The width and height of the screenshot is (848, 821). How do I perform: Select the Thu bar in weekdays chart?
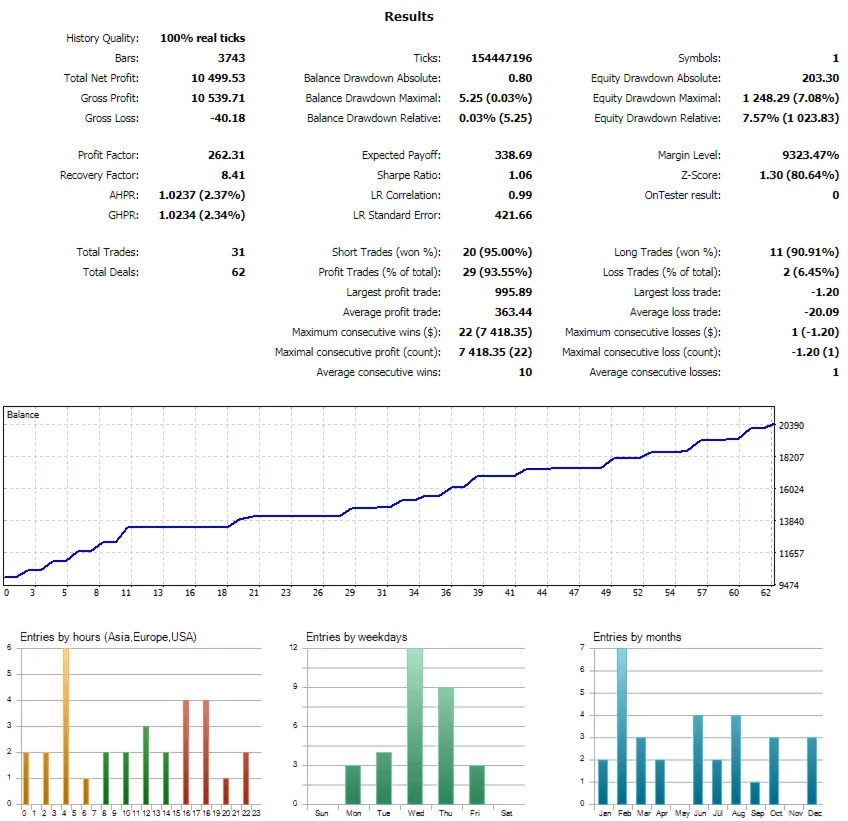(446, 745)
